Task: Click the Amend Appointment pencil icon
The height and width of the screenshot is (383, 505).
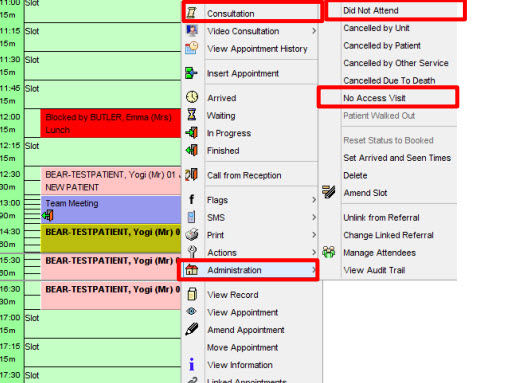Action: [192, 329]
